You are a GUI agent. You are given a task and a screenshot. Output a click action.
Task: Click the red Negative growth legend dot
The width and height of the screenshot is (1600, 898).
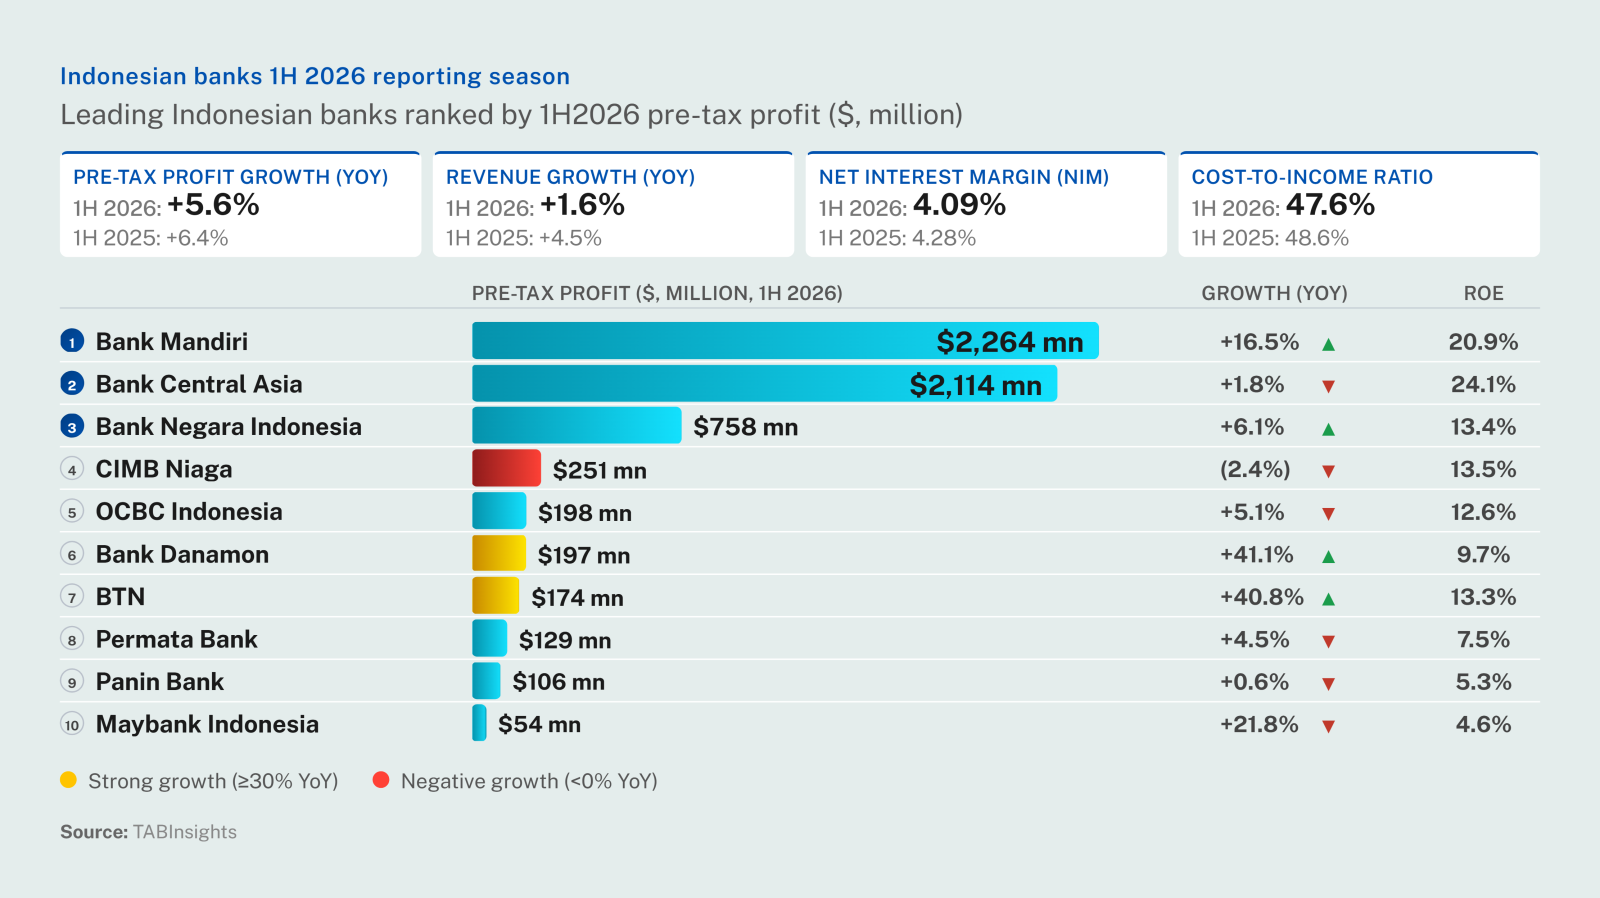tap(381, 780)
